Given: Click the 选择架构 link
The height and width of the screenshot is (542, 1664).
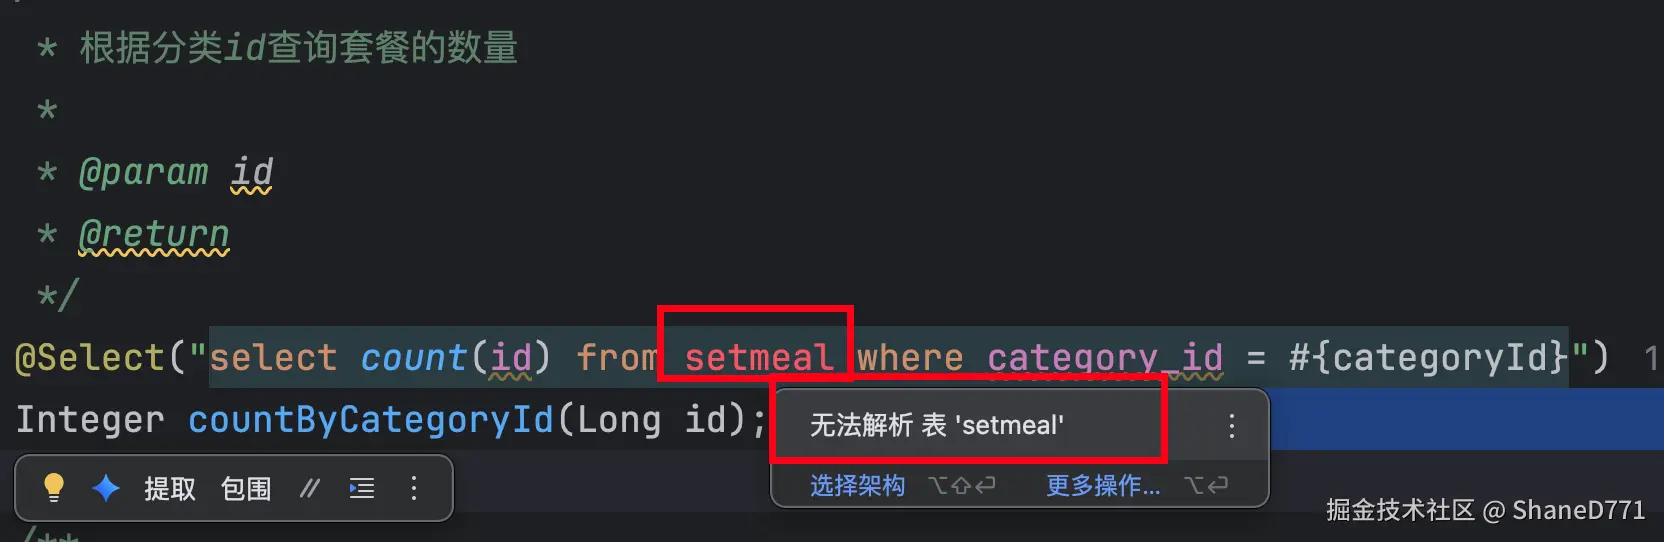Looking at the screenshot, I should coord(857,485).
